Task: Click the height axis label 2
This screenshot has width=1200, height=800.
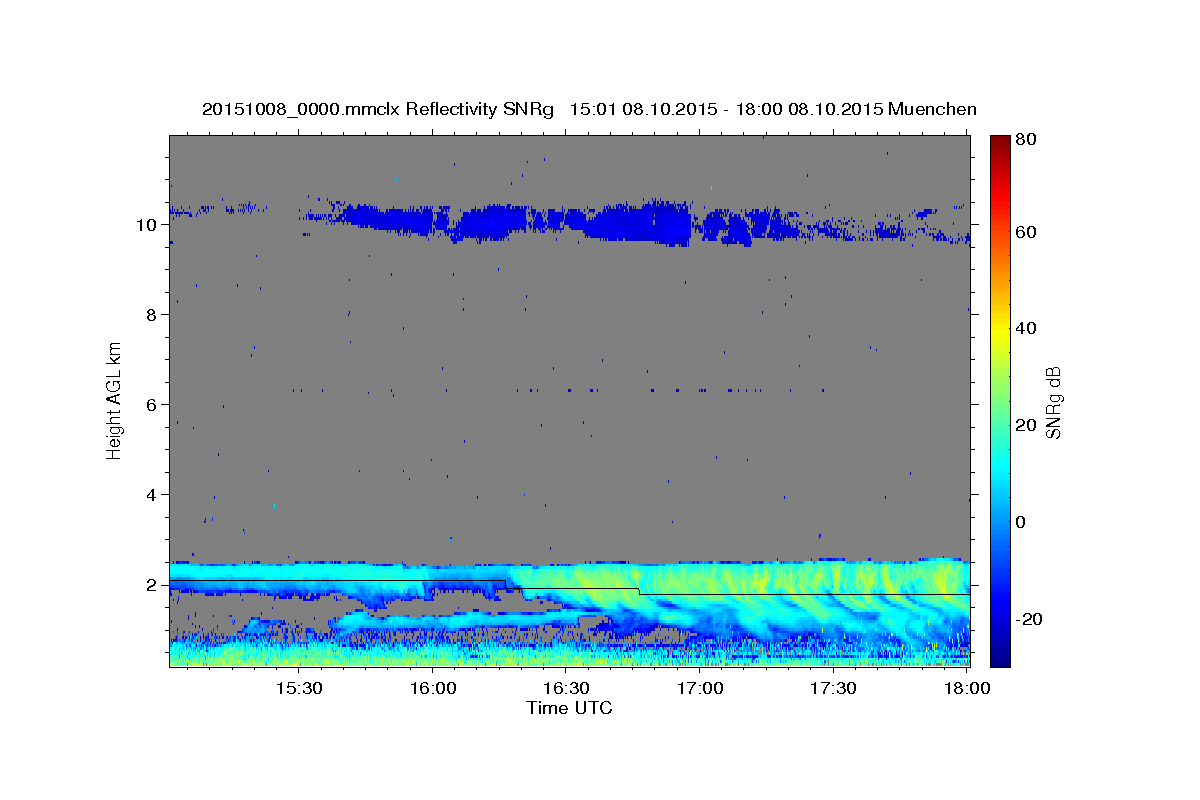Action: click(x=150, y=585)
